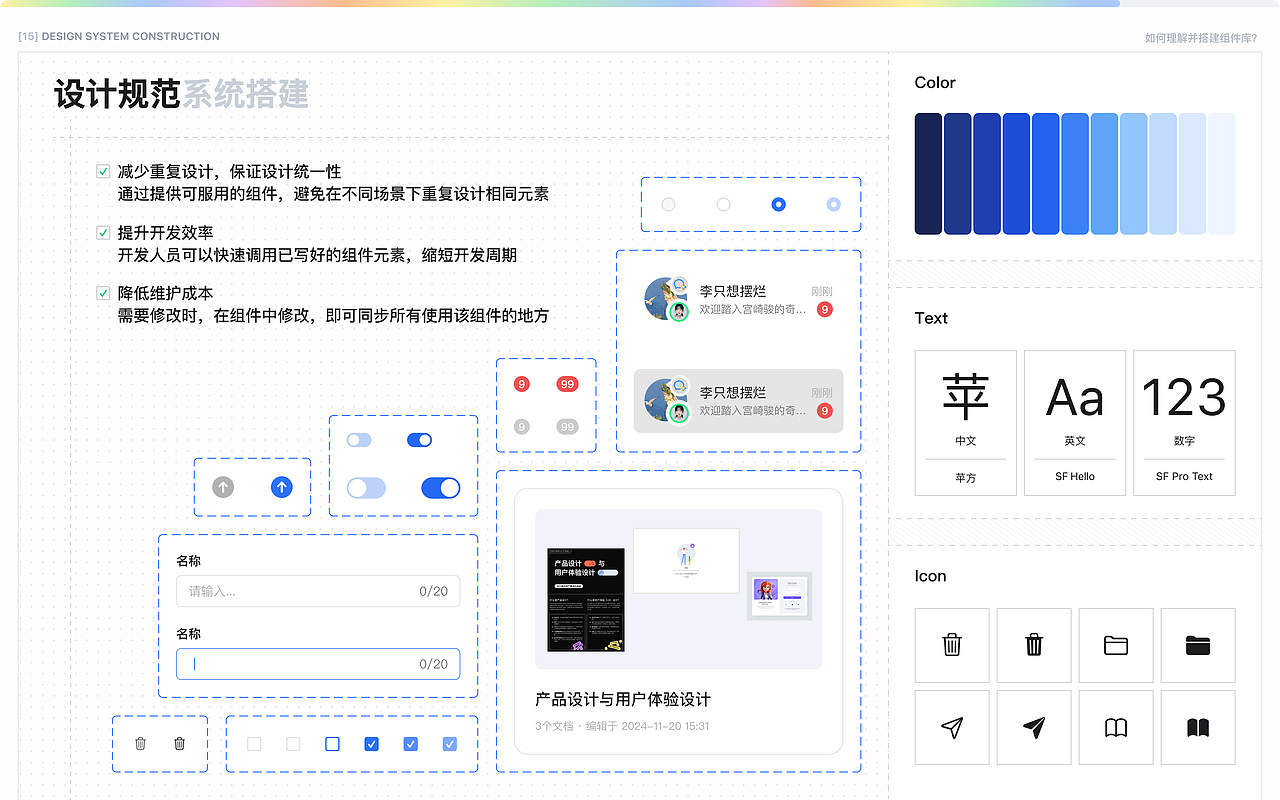Click the blue upward arrow circle icon

pyautogui.click(x=281, y=487)
